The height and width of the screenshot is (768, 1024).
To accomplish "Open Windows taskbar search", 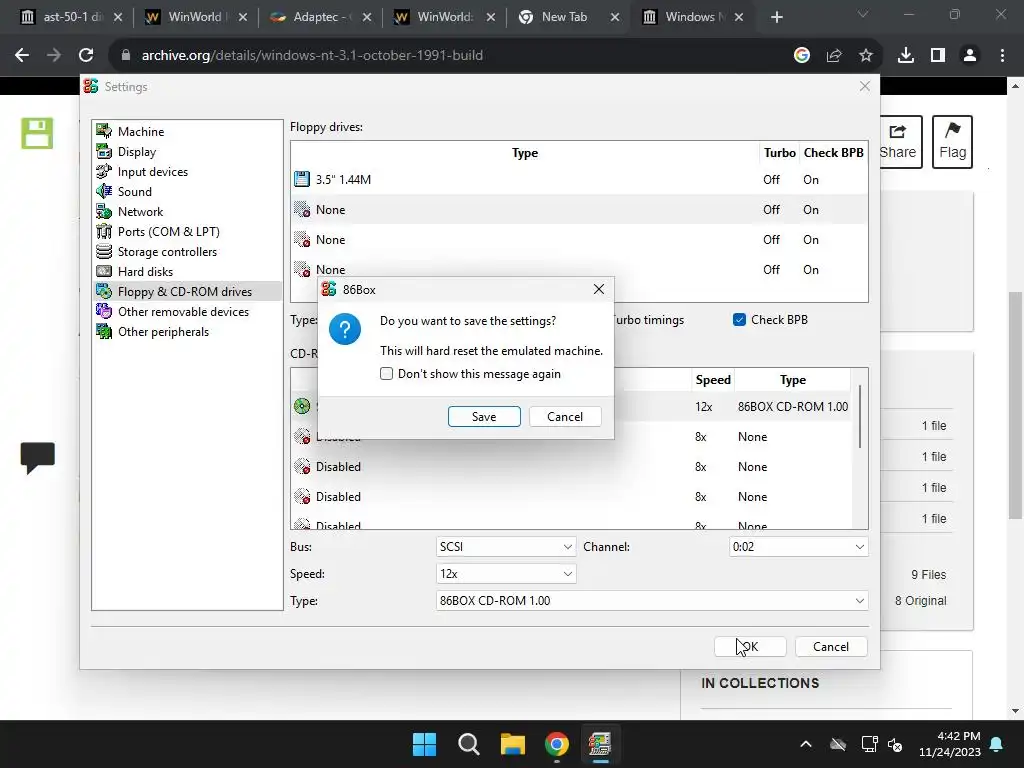I will [469, 744].
